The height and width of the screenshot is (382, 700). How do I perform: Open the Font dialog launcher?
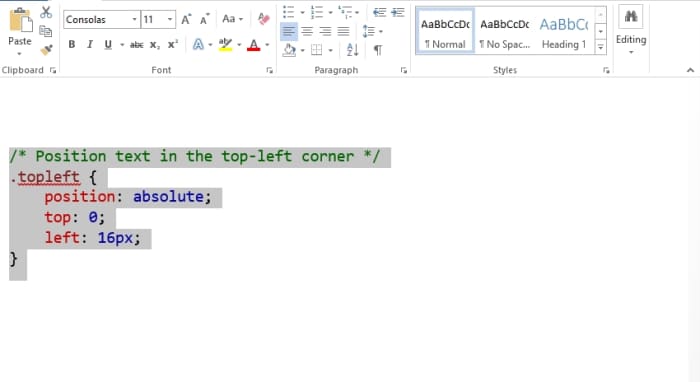(269, 70)
